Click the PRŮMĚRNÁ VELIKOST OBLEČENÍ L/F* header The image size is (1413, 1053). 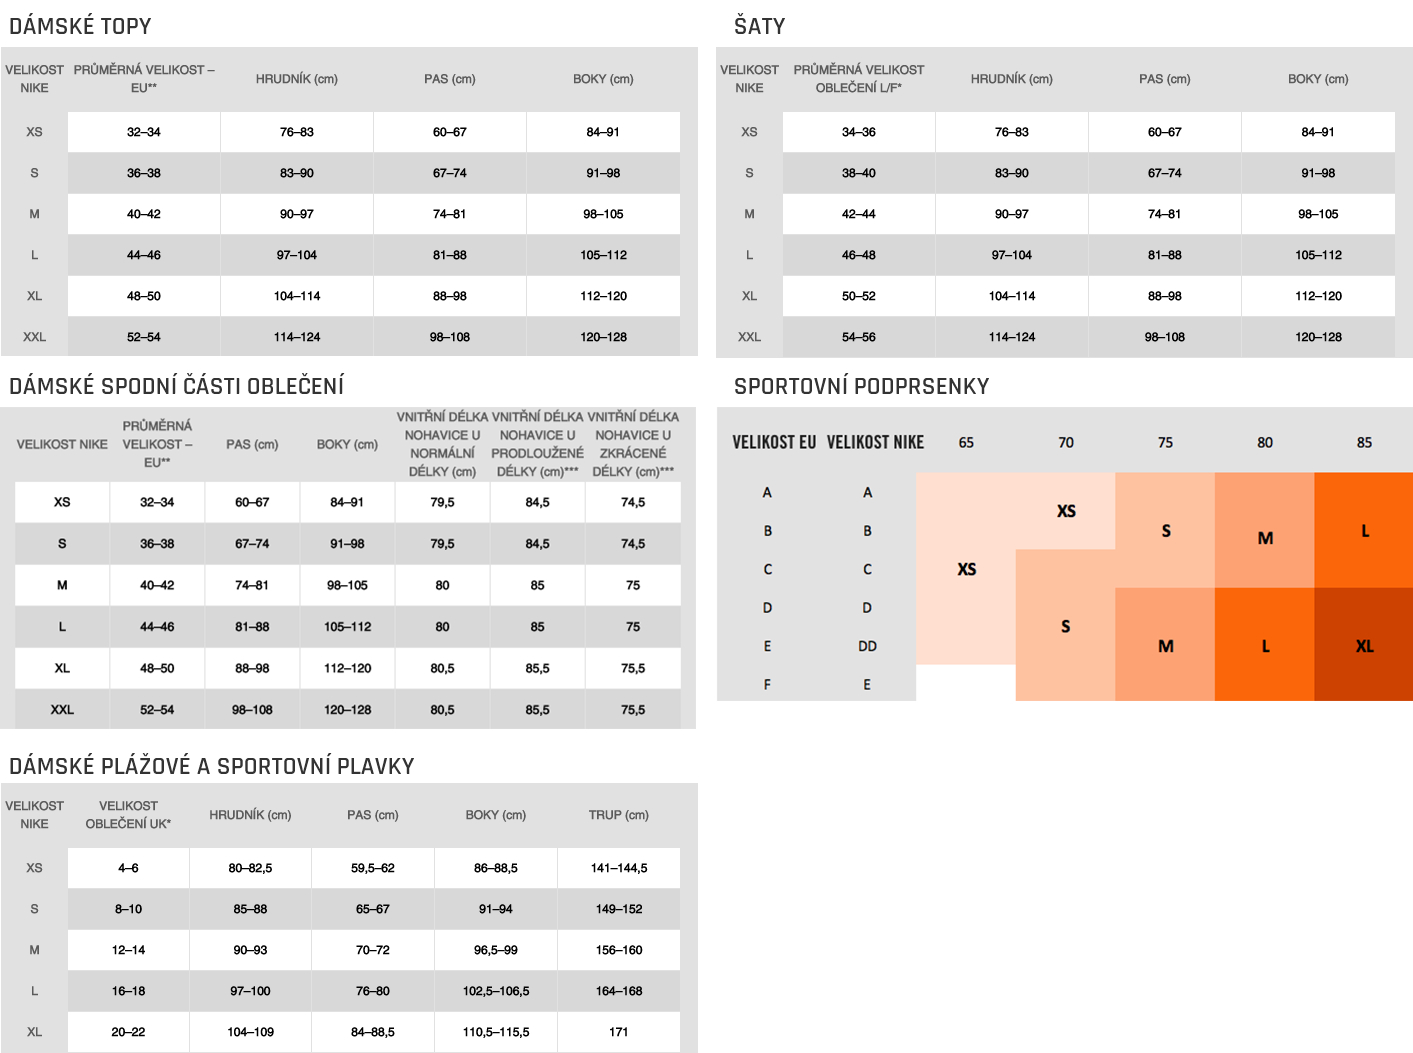(858, 79)
